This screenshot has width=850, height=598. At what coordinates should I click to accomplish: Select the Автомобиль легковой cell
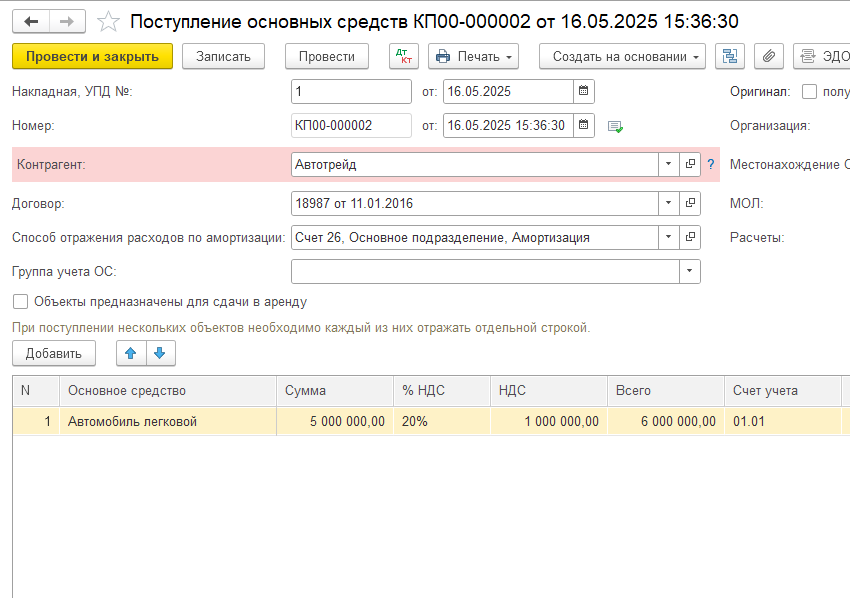[168, 421]
